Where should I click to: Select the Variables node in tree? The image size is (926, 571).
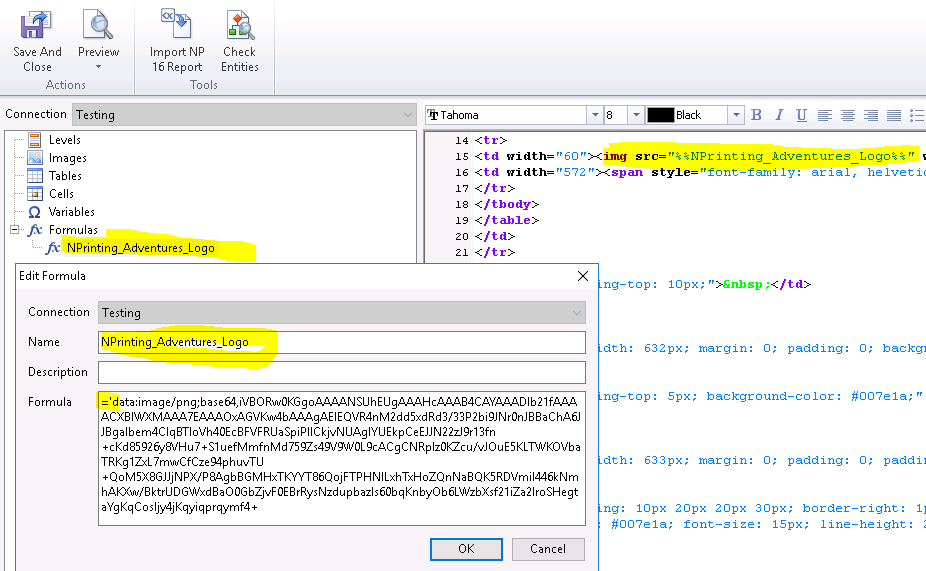[71, 212]
